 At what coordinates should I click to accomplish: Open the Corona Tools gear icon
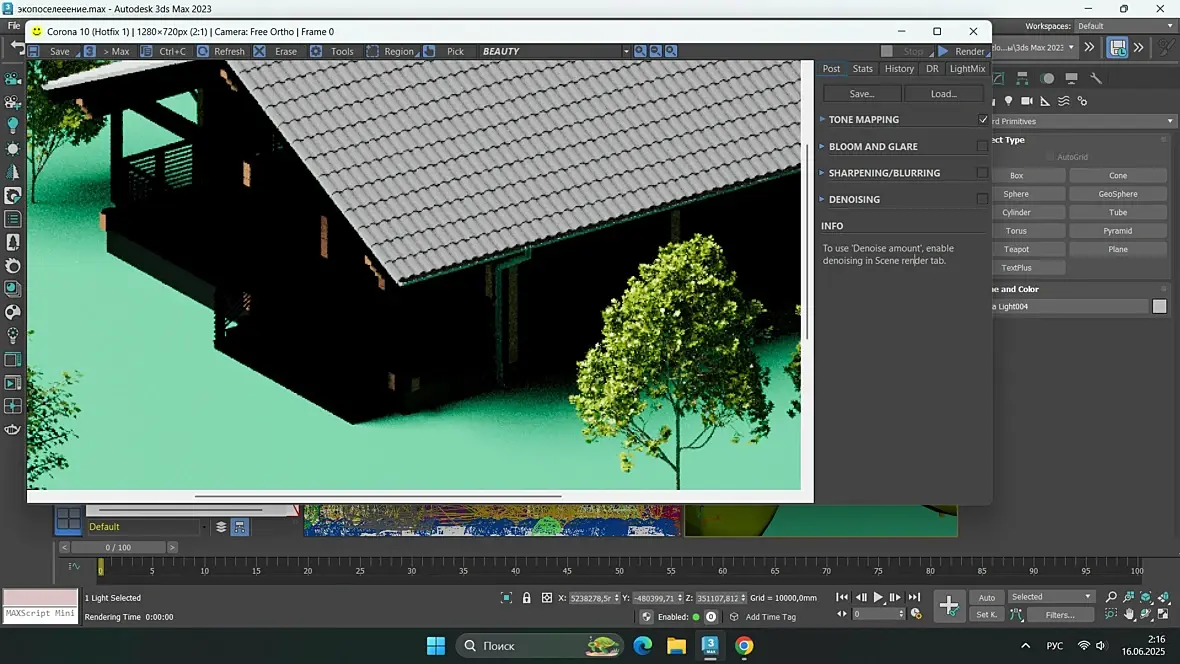click(316, 51)
